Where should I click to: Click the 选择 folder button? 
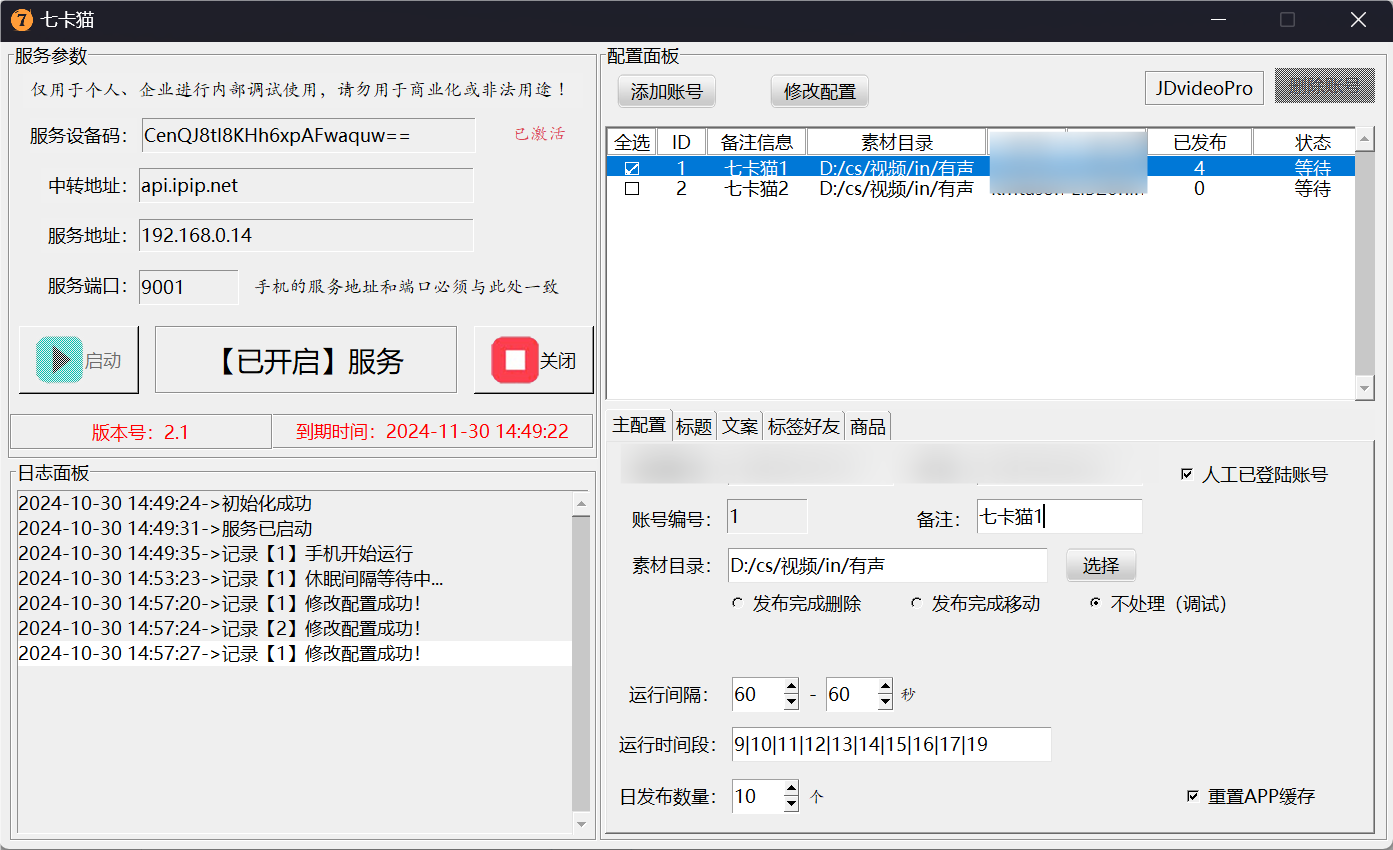tap(1101, 565)
